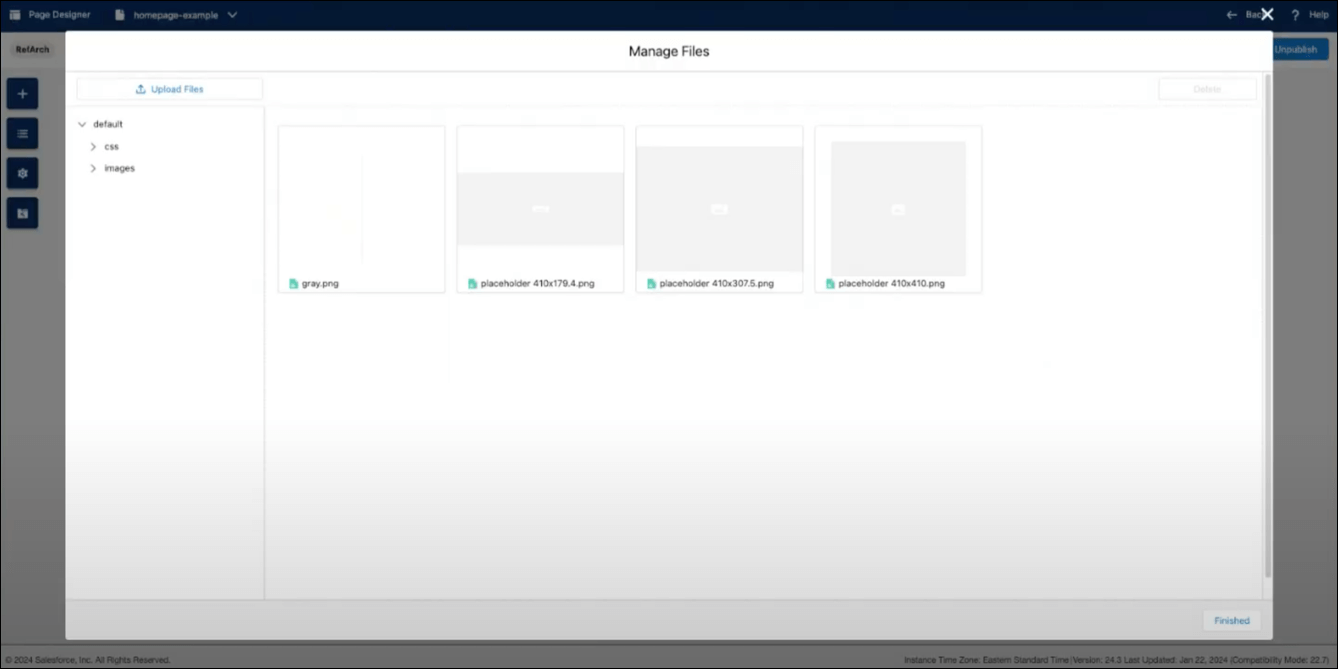Click the Page Designer app icon
The height and width of the screenshot is (669, 1338).
click(x=15, y=15)
